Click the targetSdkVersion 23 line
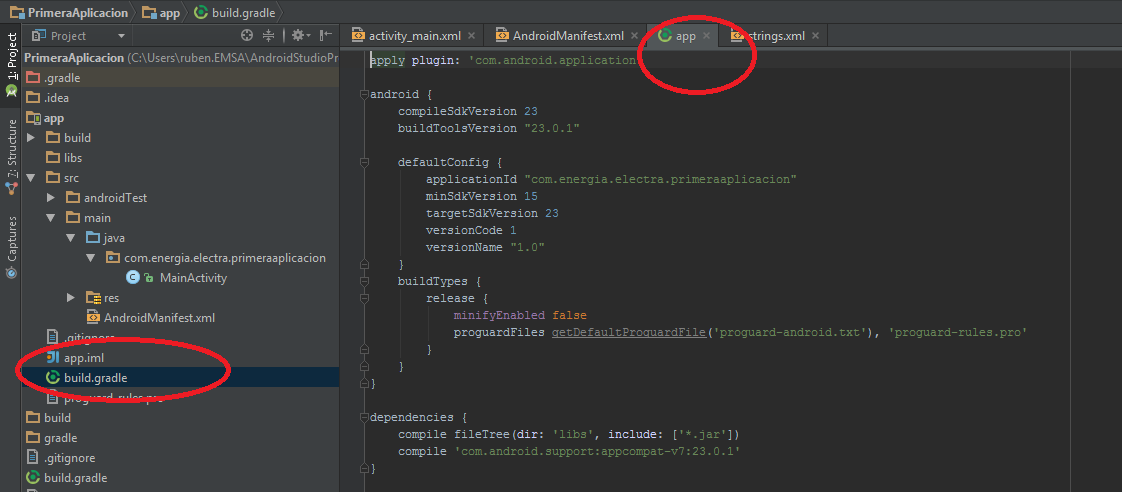The image size is (1122, 492). (x=492, y=213)
